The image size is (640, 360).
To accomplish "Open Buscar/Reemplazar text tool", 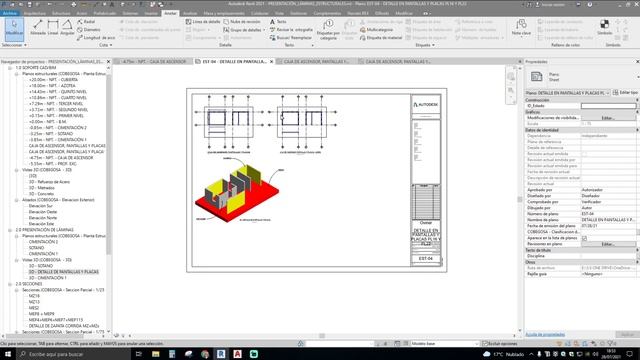I will pos(291,38).
